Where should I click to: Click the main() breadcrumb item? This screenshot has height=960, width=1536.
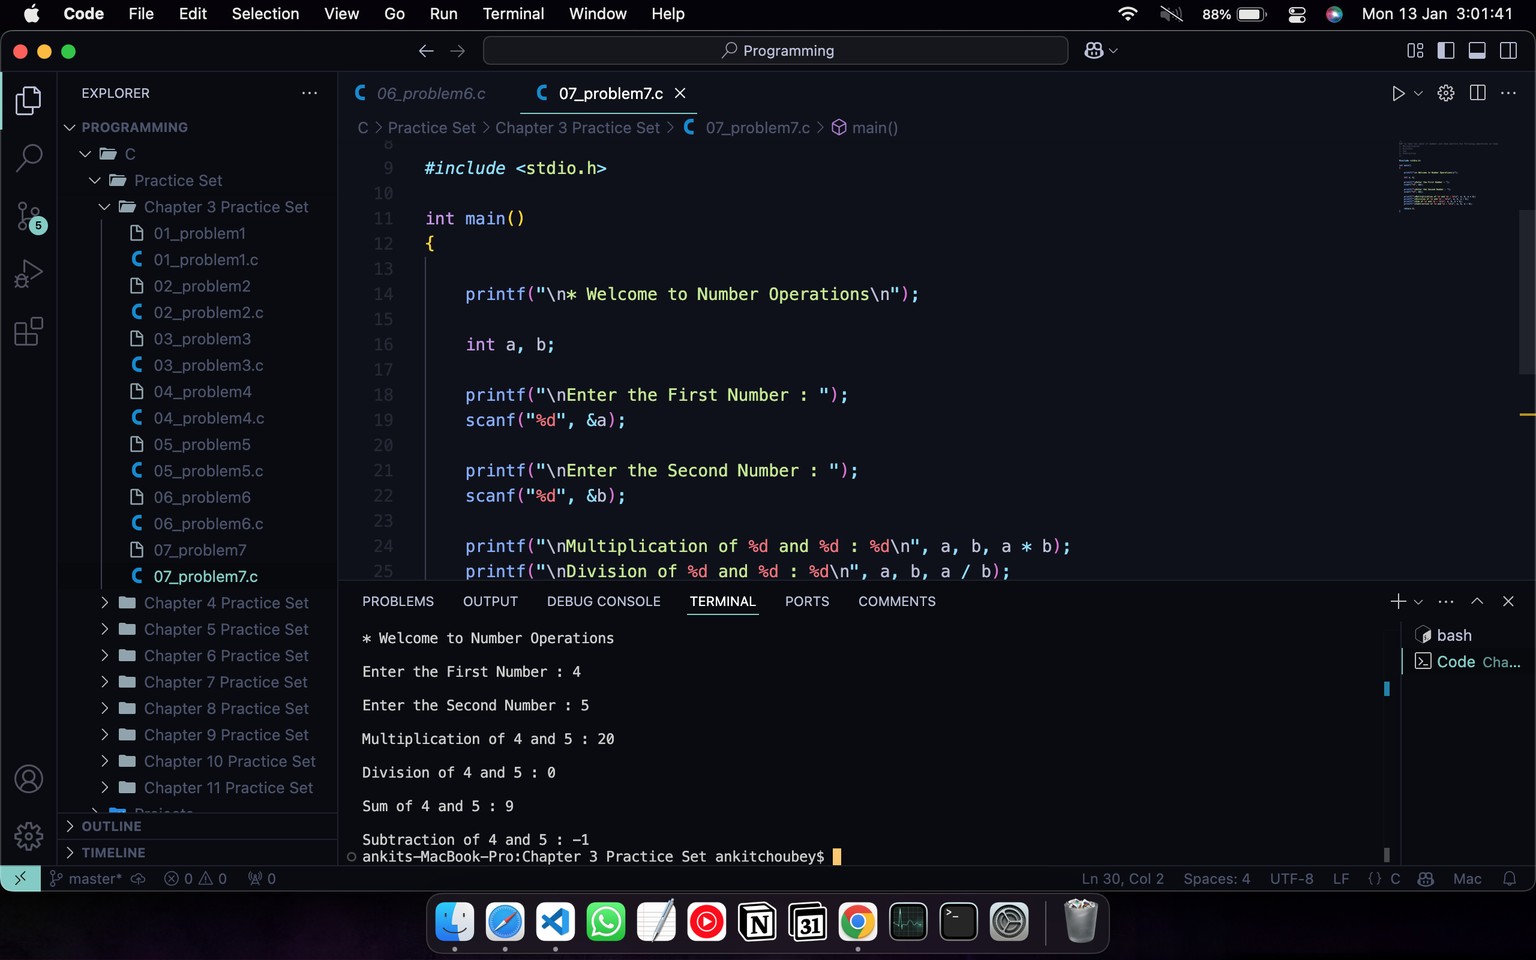[x=865, y=128]
